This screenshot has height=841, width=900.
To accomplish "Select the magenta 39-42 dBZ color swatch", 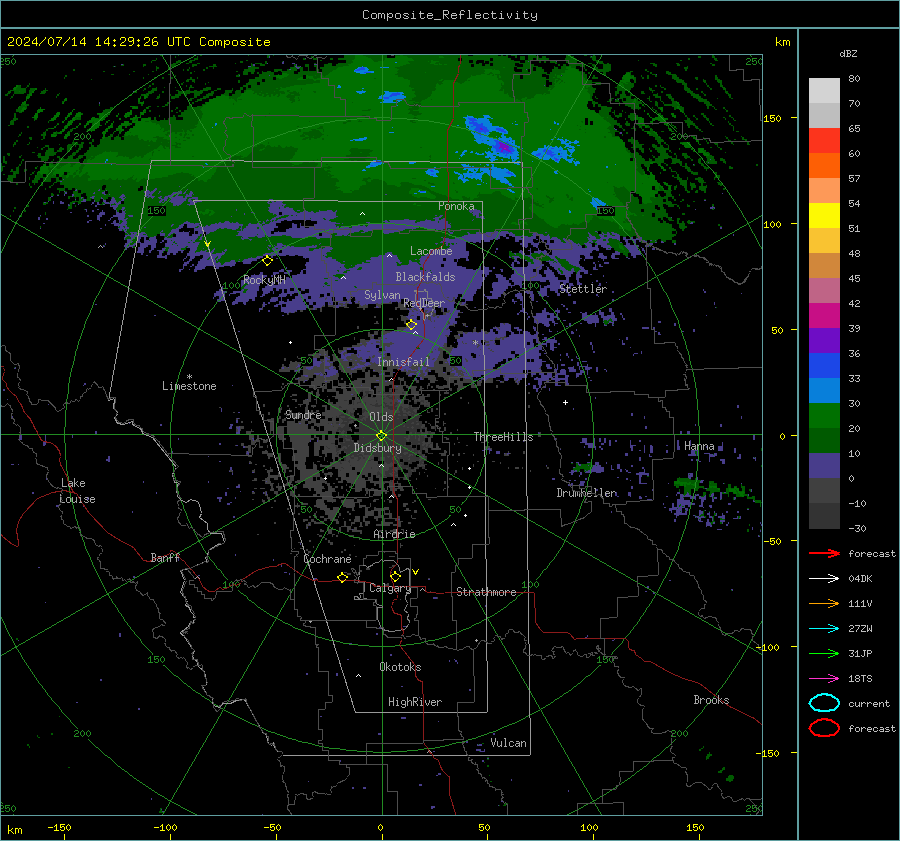I will [824, 316].
